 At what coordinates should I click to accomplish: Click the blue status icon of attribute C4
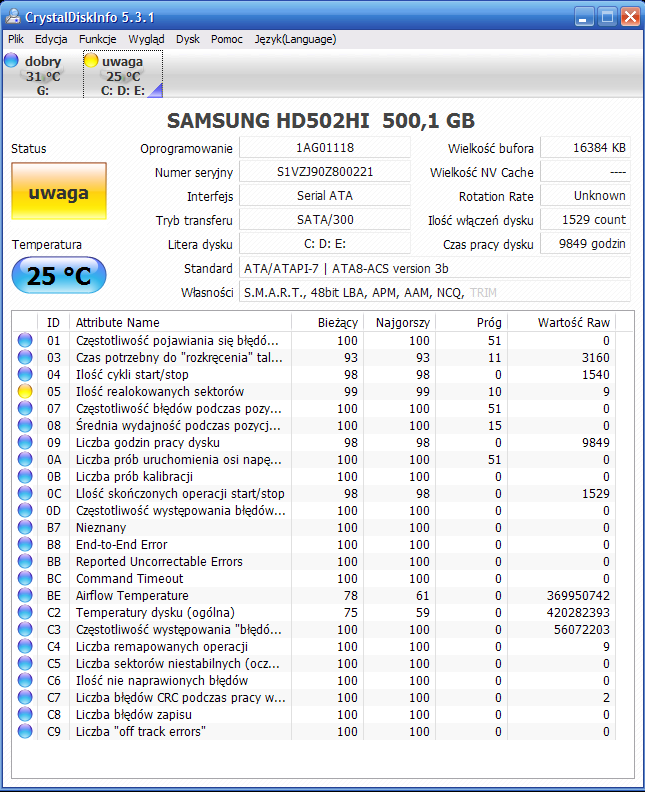(x=25, y=647)
